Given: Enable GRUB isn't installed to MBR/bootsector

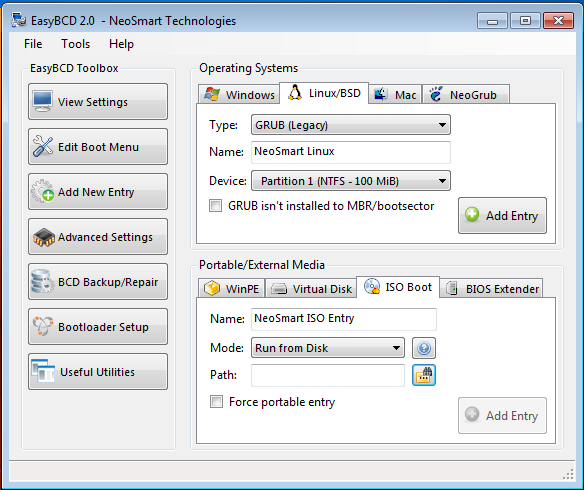Looking at the screenshot, I should pyautogui.click(x=216, y=206).
